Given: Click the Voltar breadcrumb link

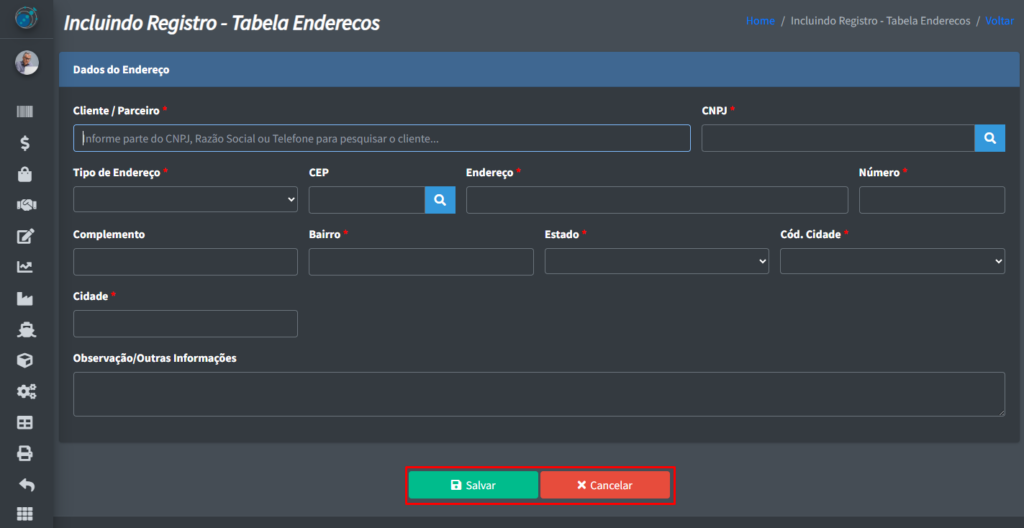Looking at the screenshot, I should click(x=999, y=21).
